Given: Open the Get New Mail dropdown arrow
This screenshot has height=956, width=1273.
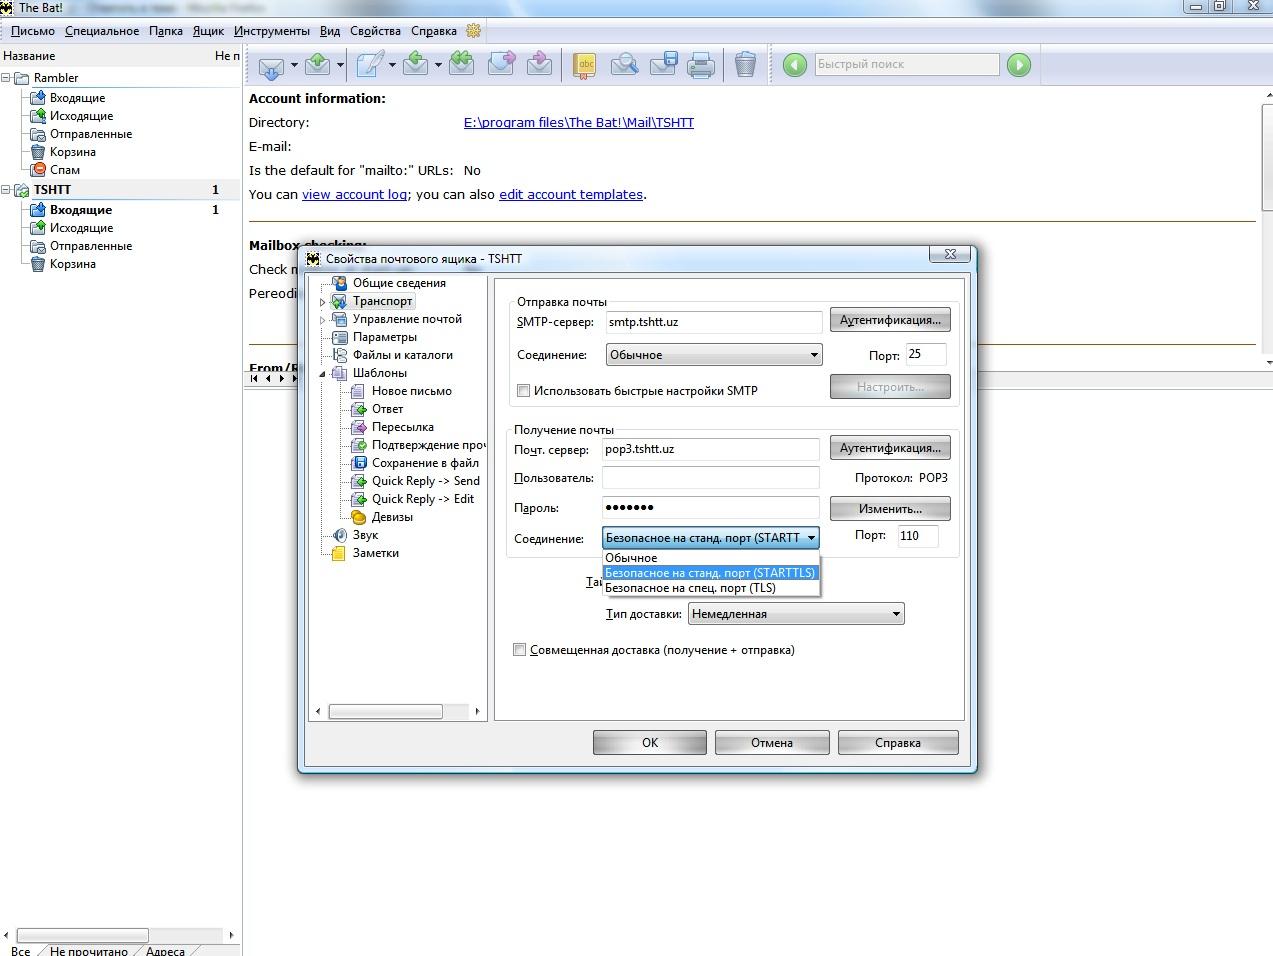Looking at the screenshot, I should [x=294, y=66].
